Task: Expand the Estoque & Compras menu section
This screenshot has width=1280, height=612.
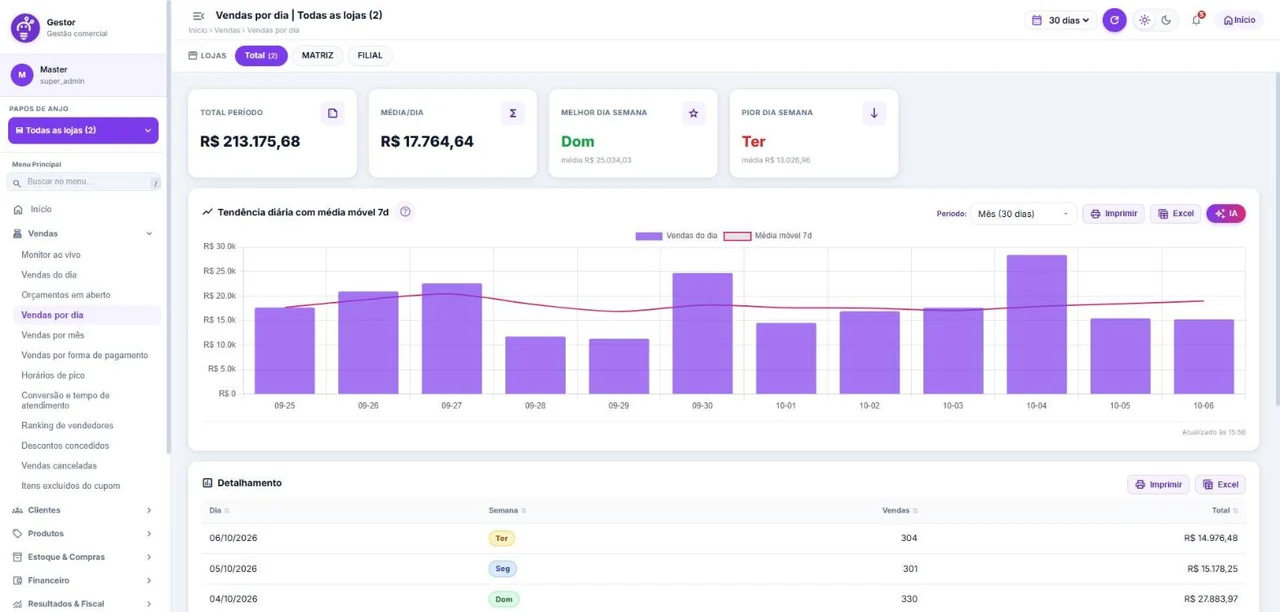Action: pos(83,557)
